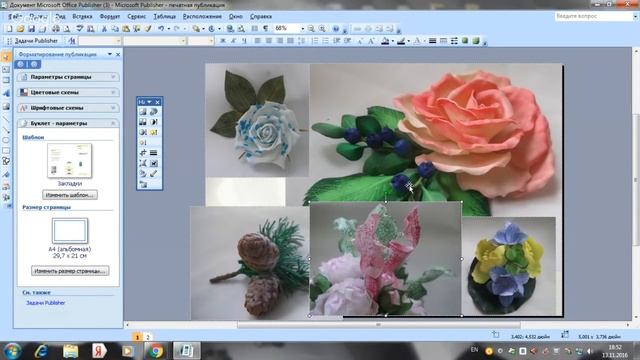Click the Изменить шаблон button
This screenshot has width=640, height=360.
70,195
